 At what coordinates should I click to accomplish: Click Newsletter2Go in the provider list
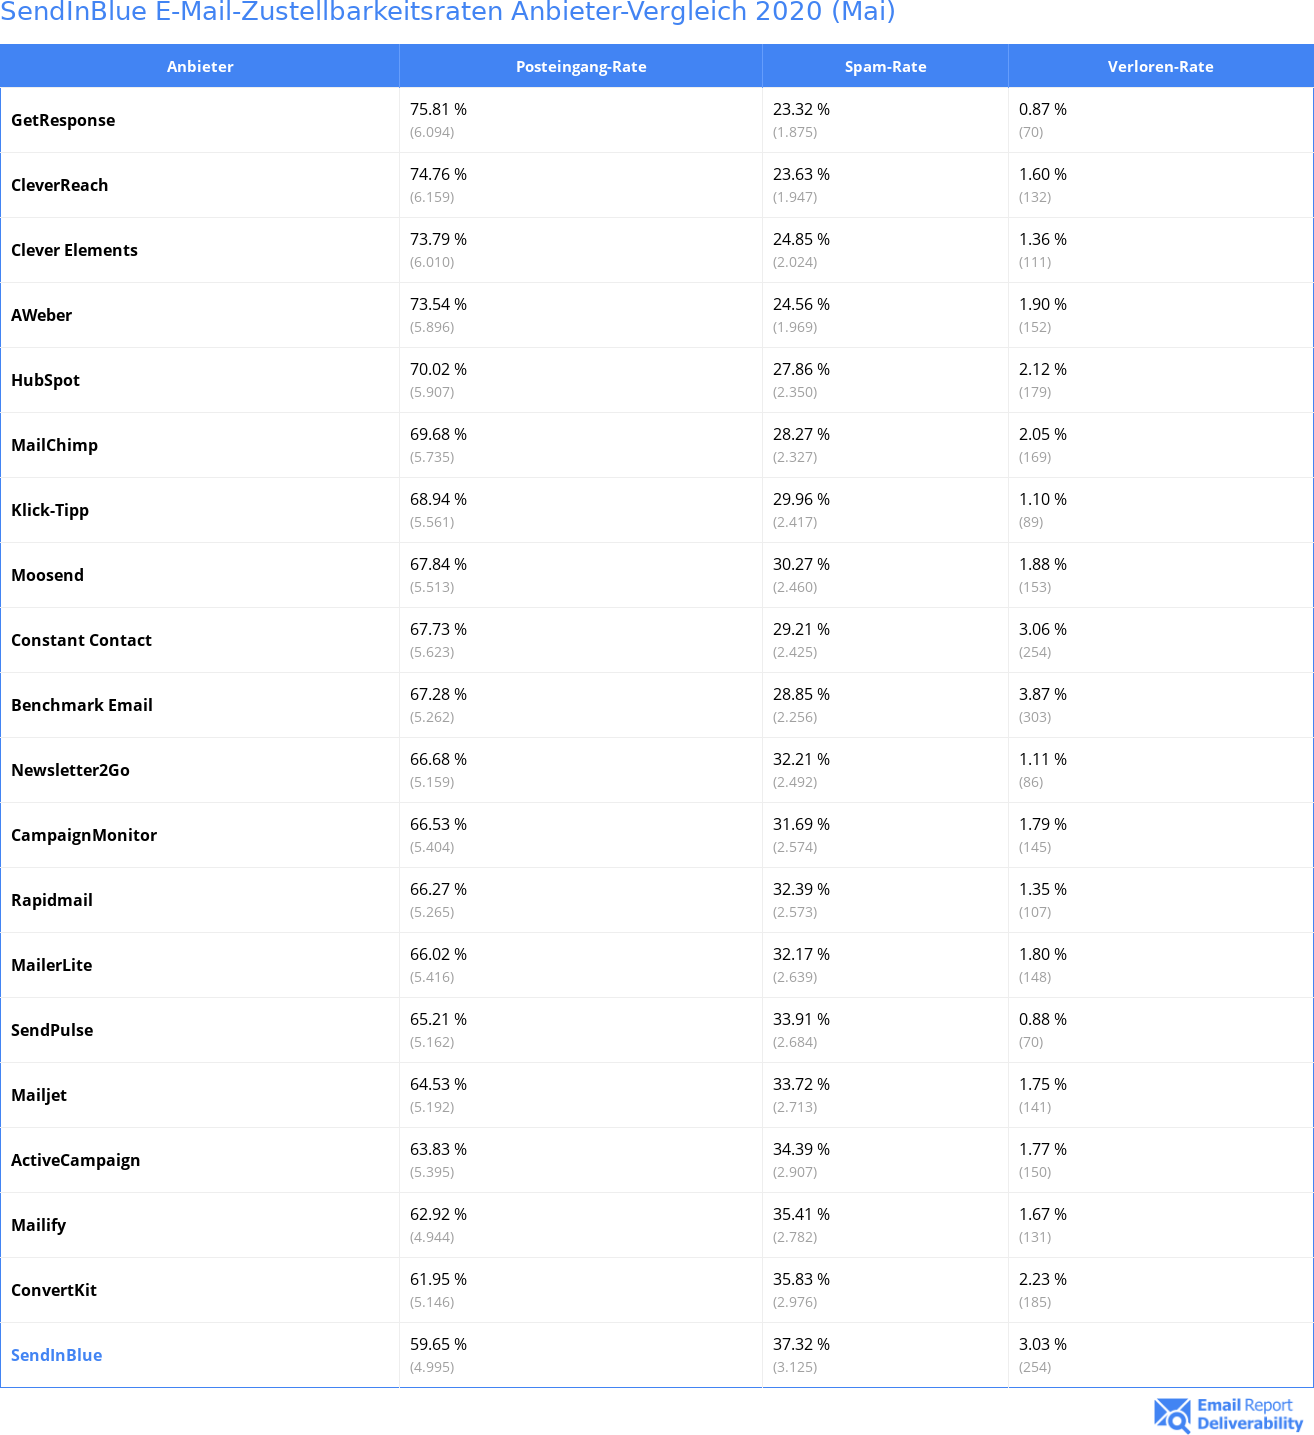tap(71, 770)
